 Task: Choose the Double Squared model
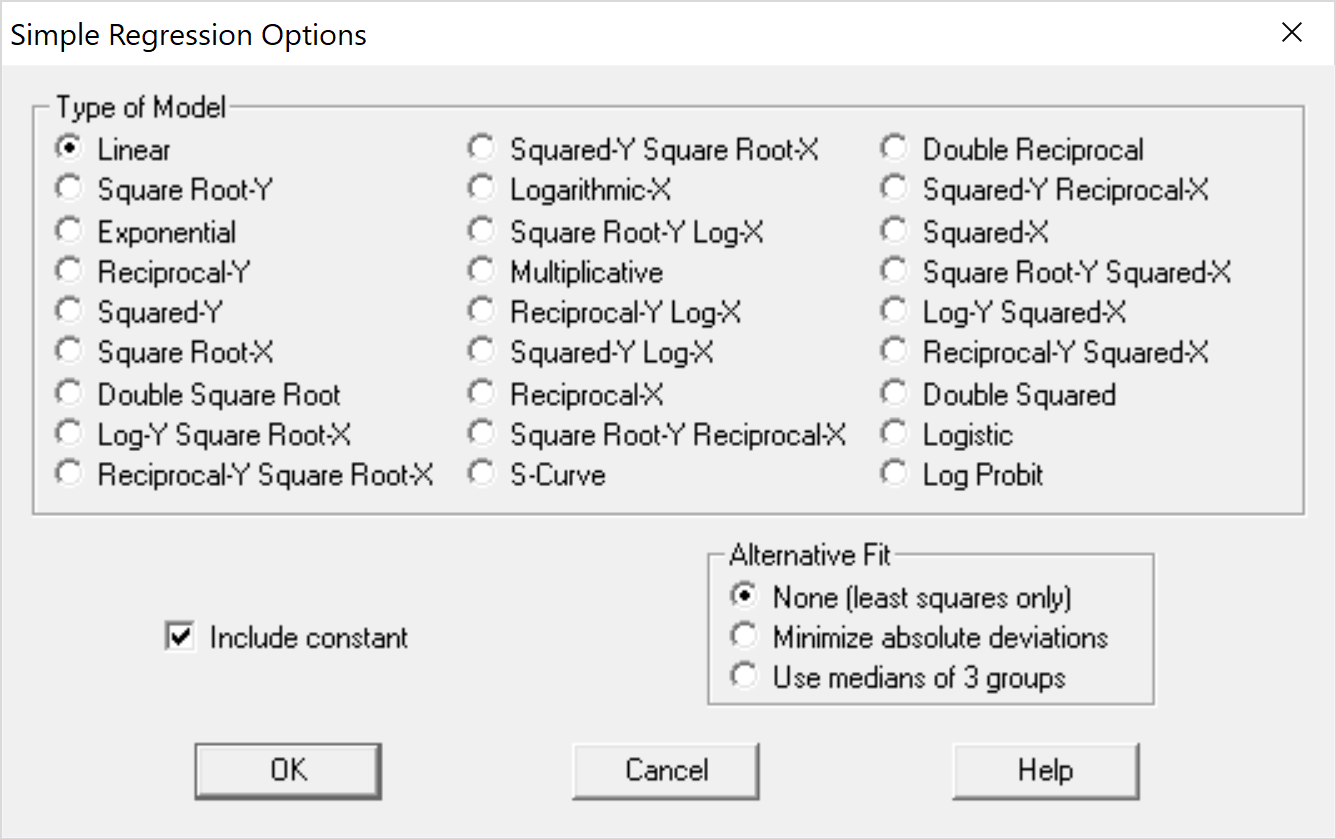pyautogui.click(x=893, y=392)
